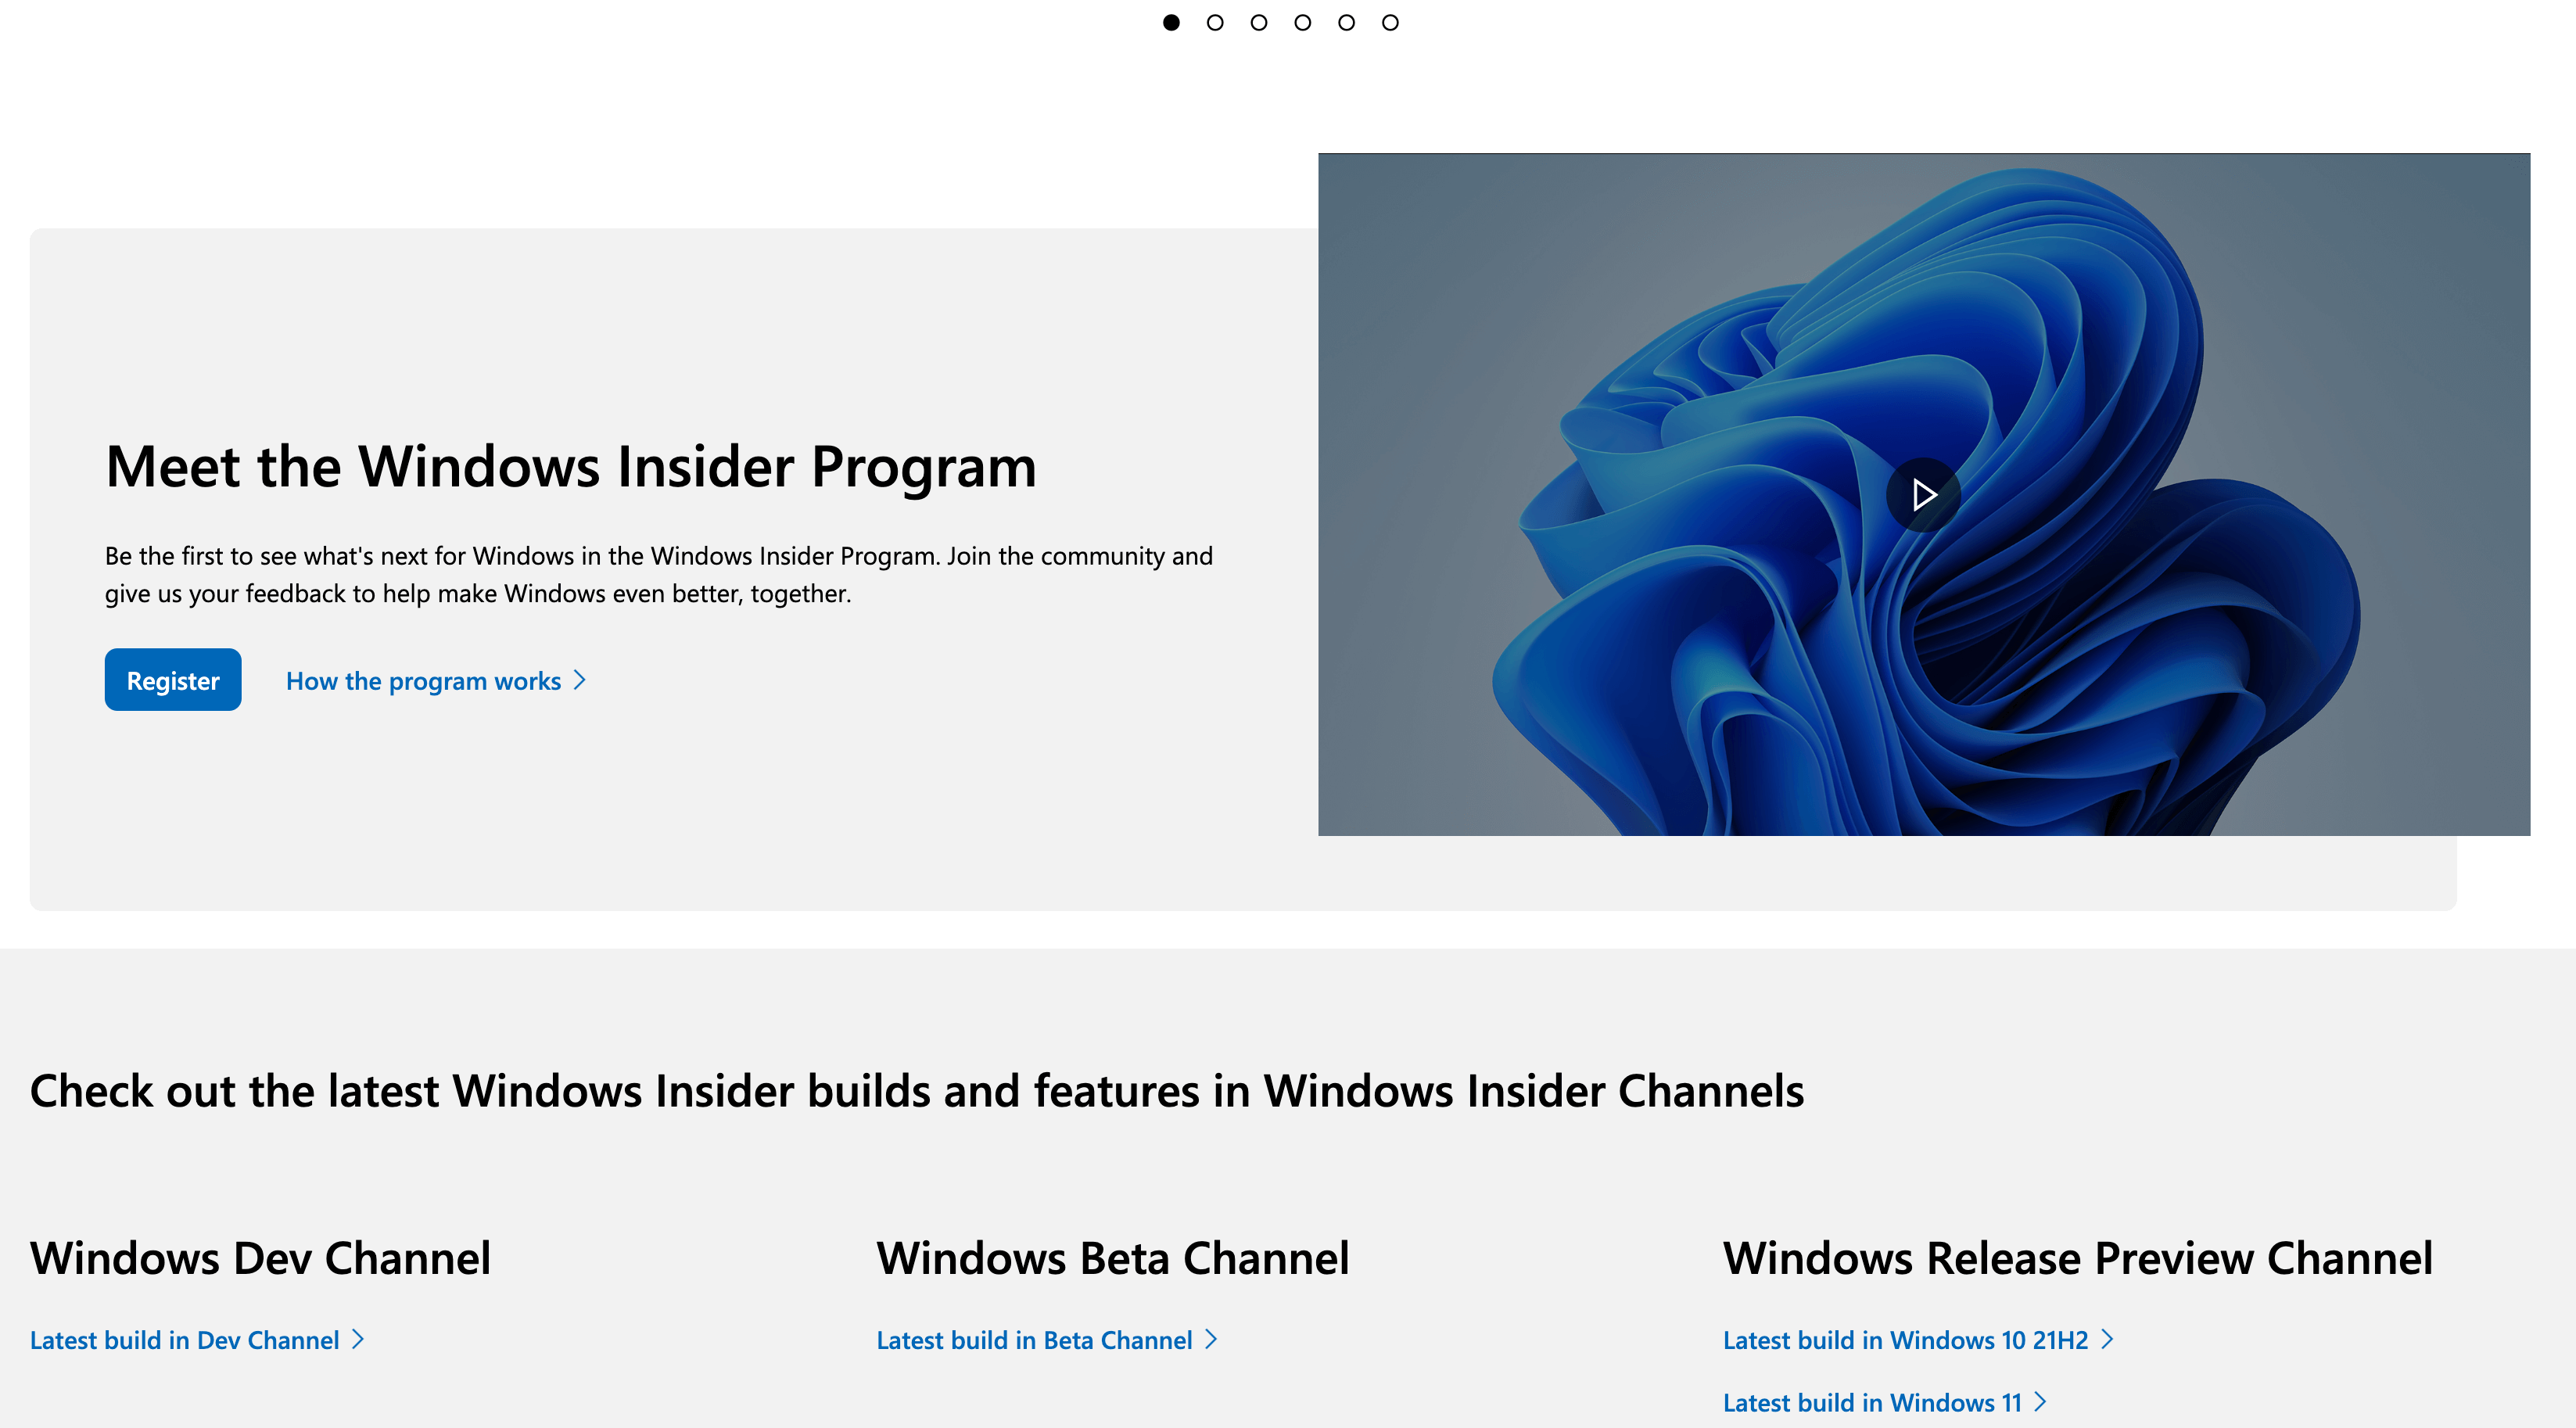Jump to the fourth carousel slide

[x=1302, y=22]
